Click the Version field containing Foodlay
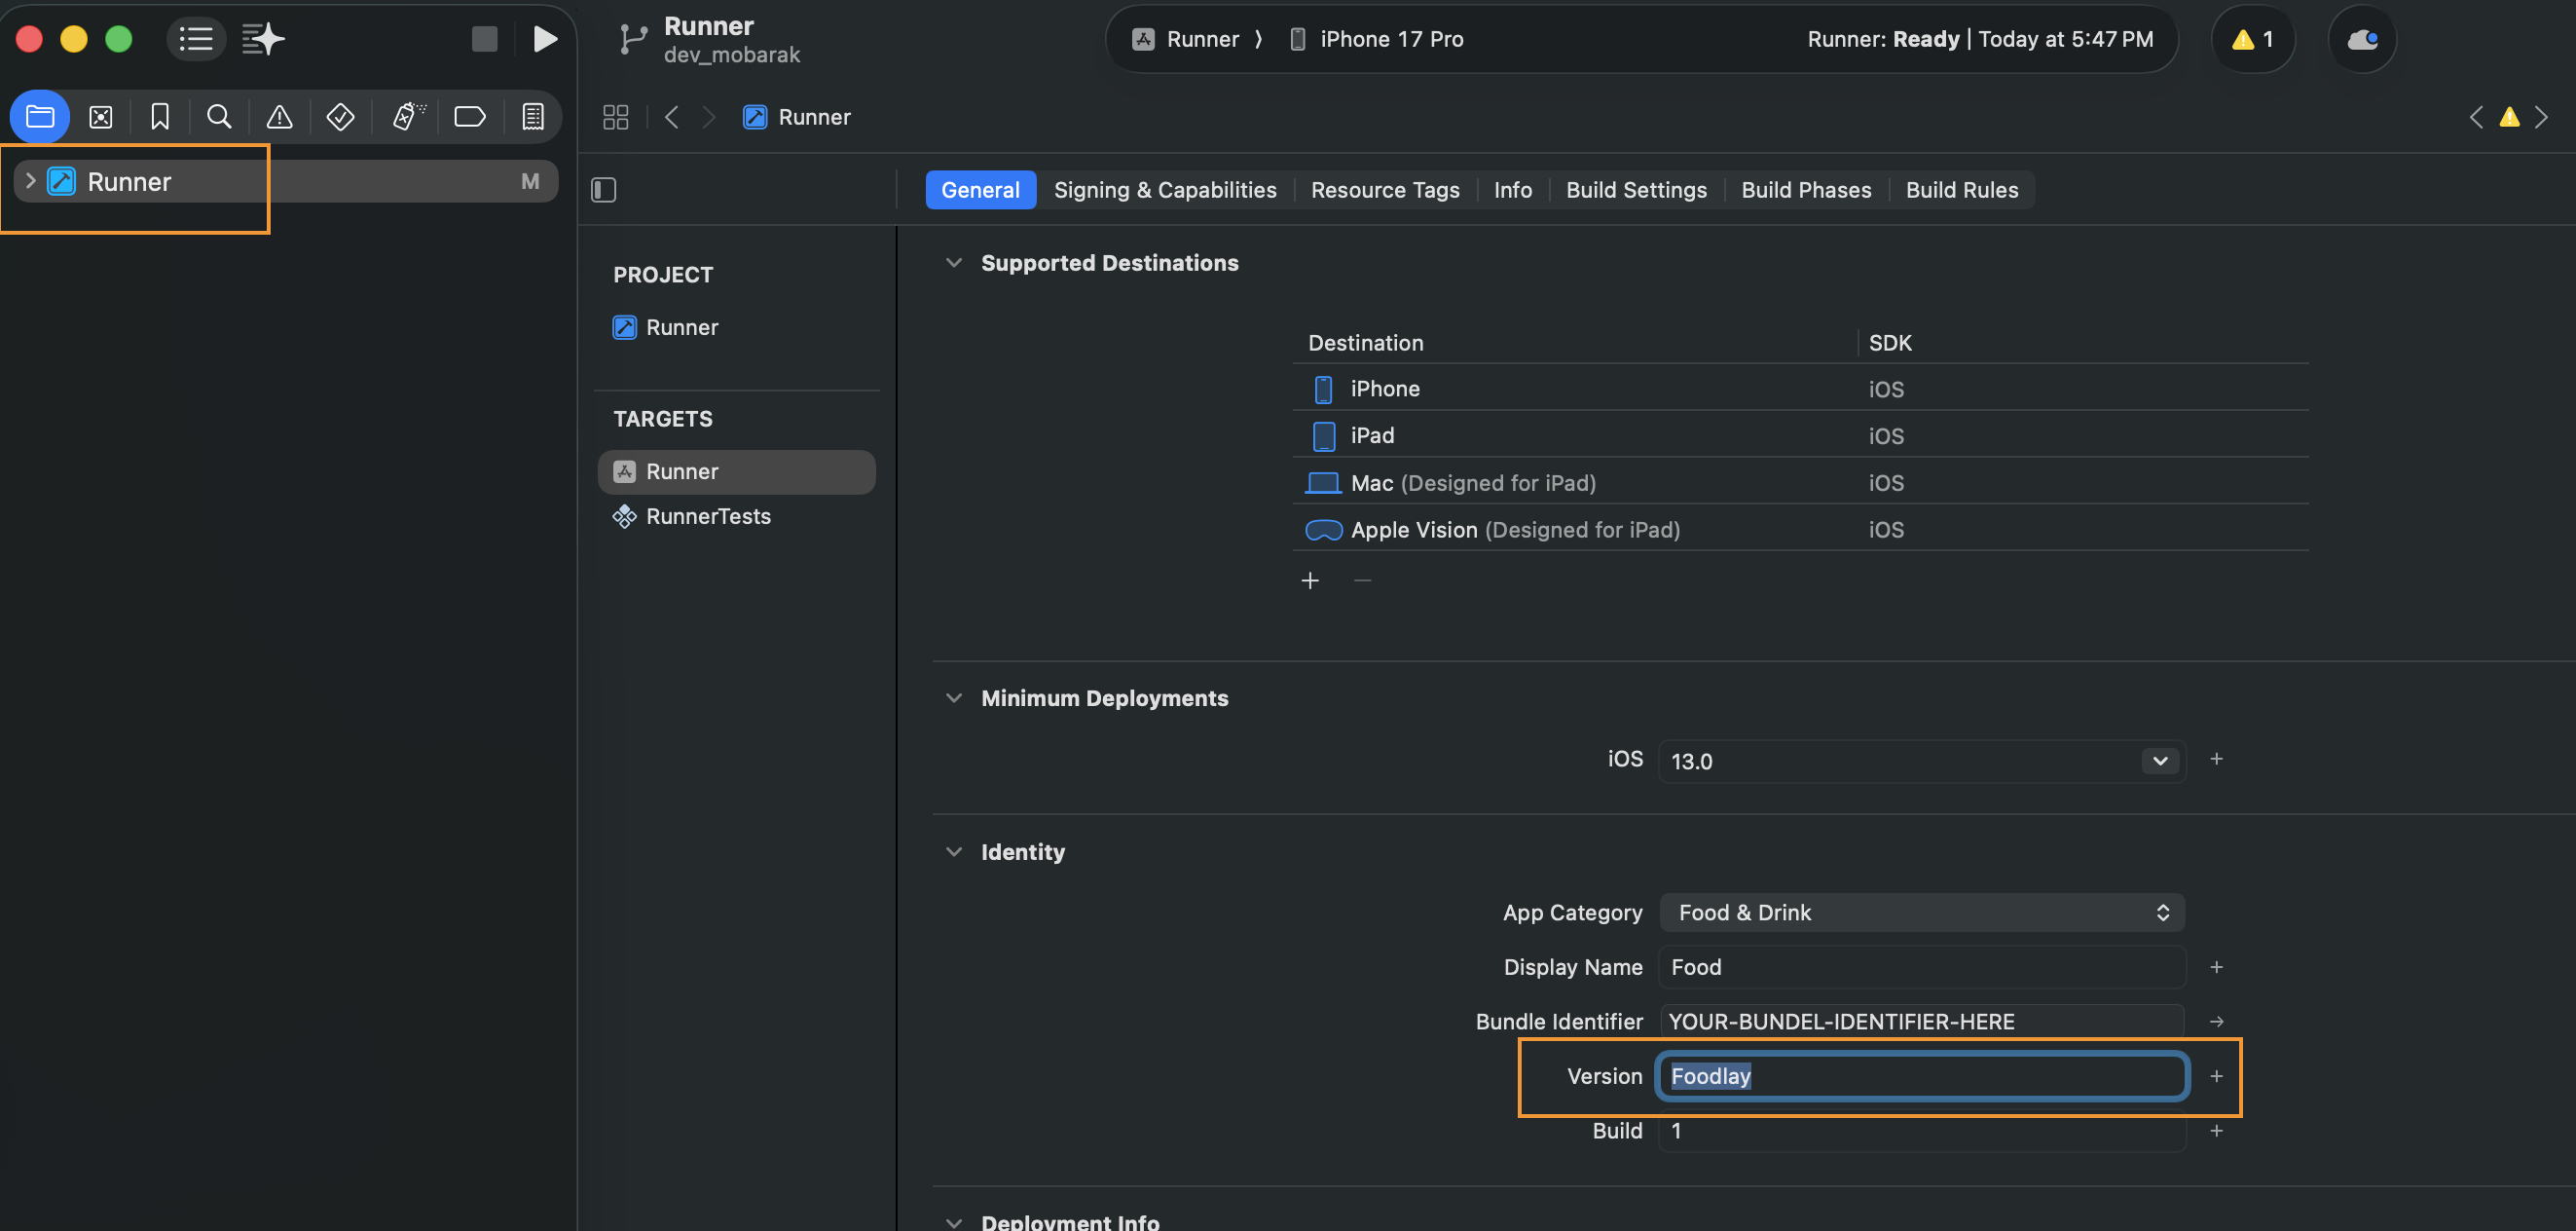 click(1920, 1076)
